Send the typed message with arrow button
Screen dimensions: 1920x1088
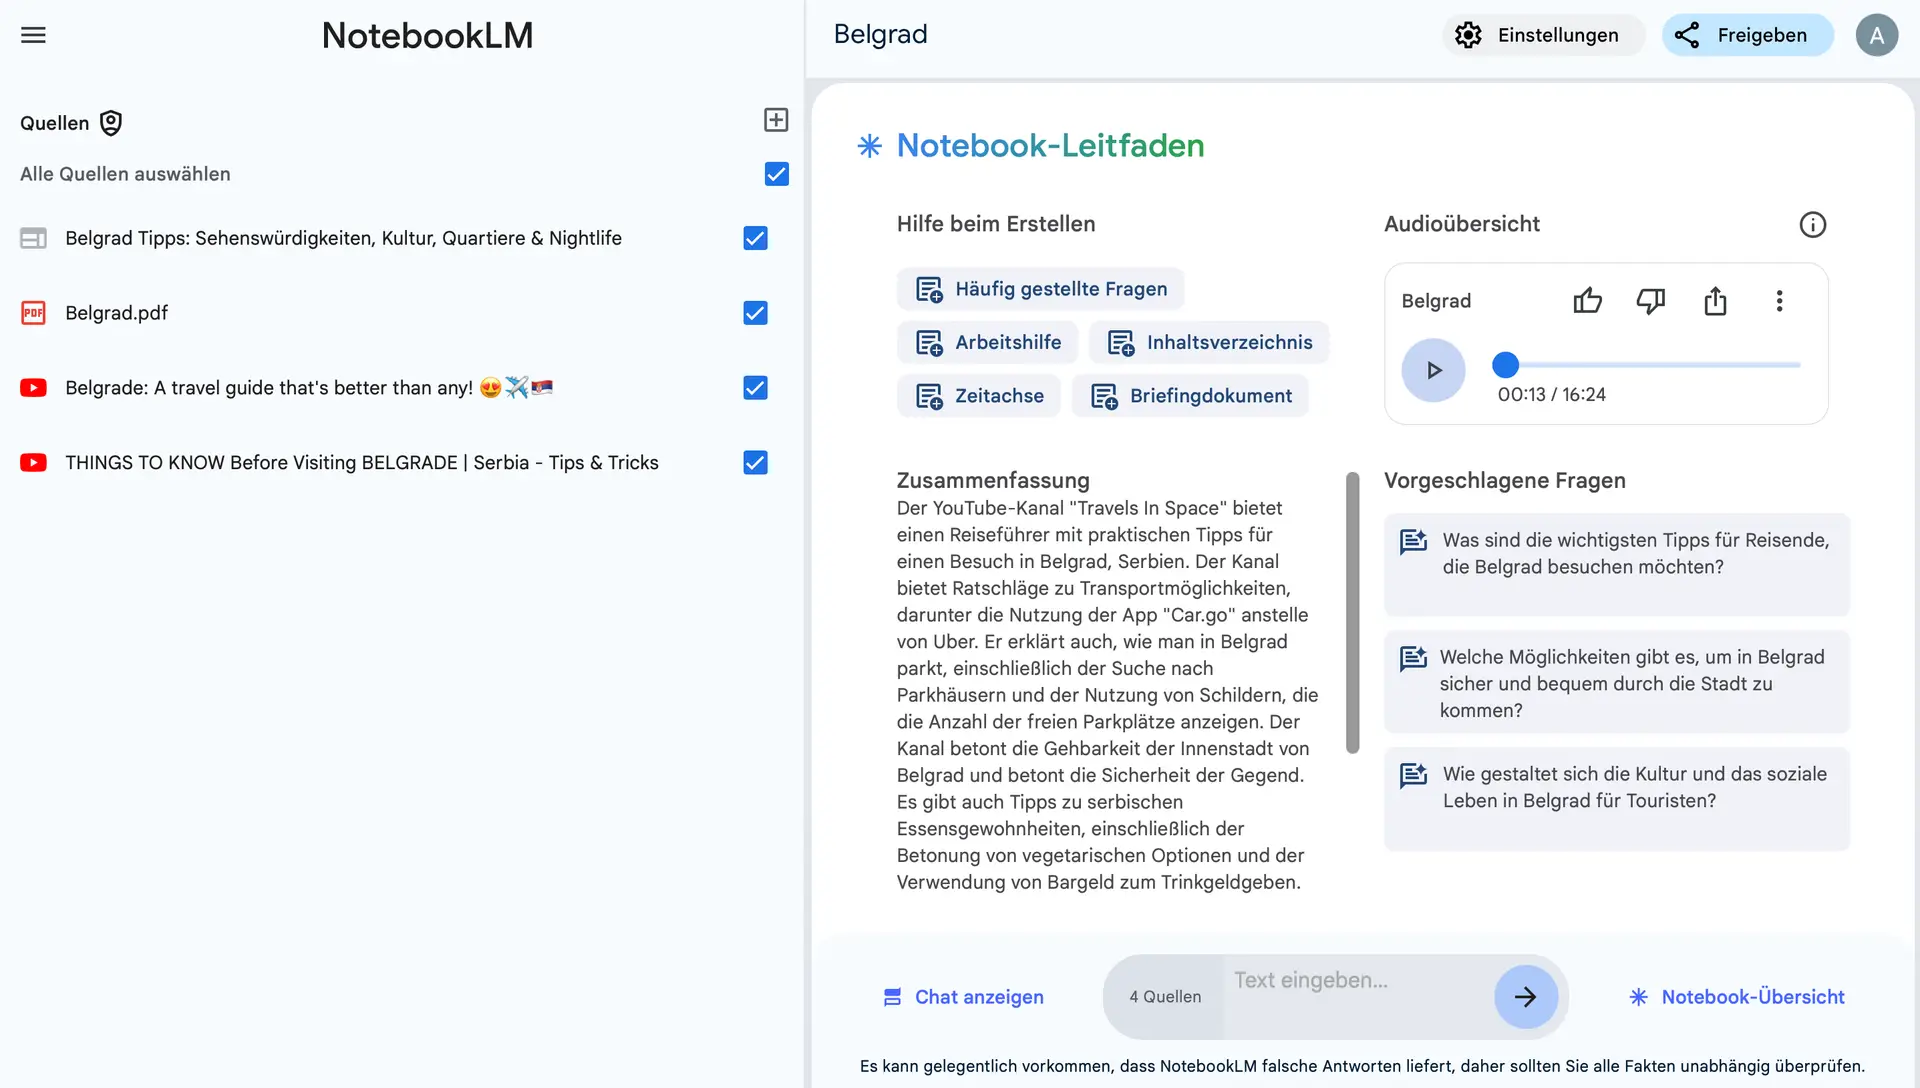(1525, 997)
